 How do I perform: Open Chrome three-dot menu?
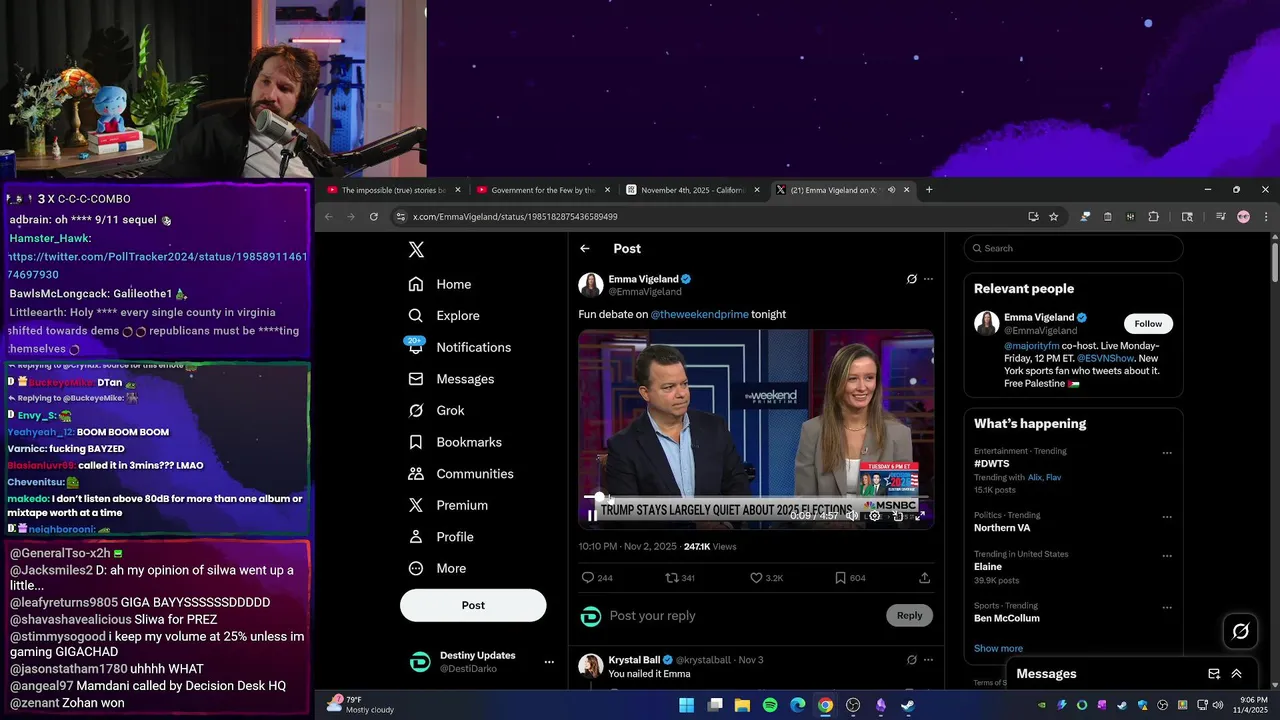point(1266,217)
